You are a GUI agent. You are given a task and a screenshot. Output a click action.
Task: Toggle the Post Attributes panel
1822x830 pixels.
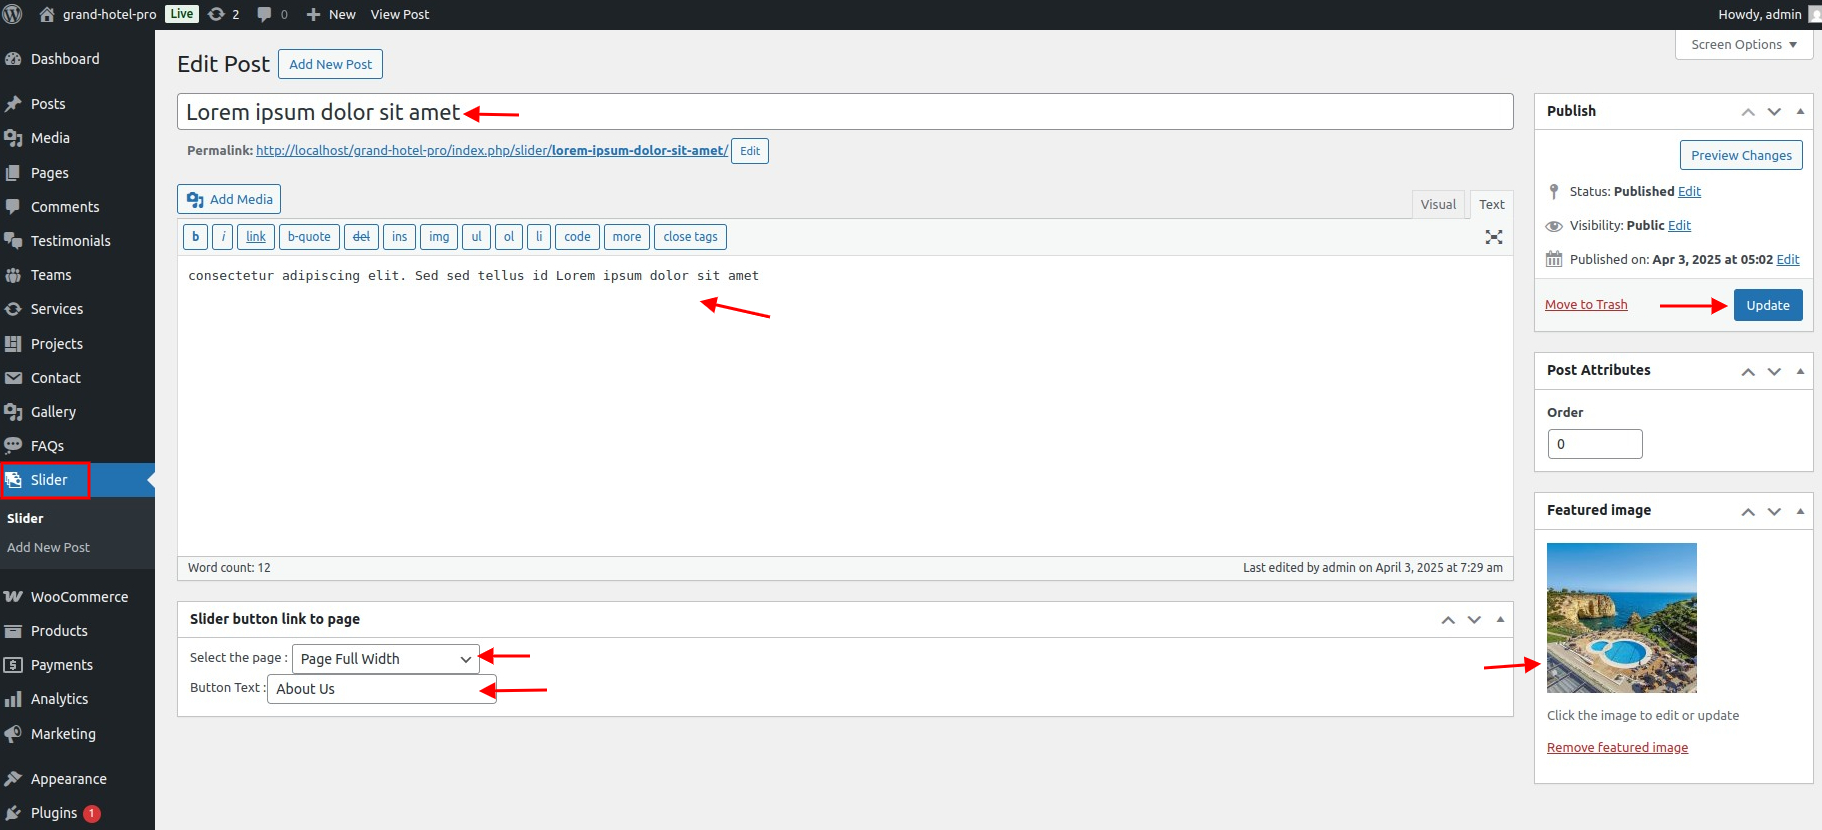coord(1800,371)
